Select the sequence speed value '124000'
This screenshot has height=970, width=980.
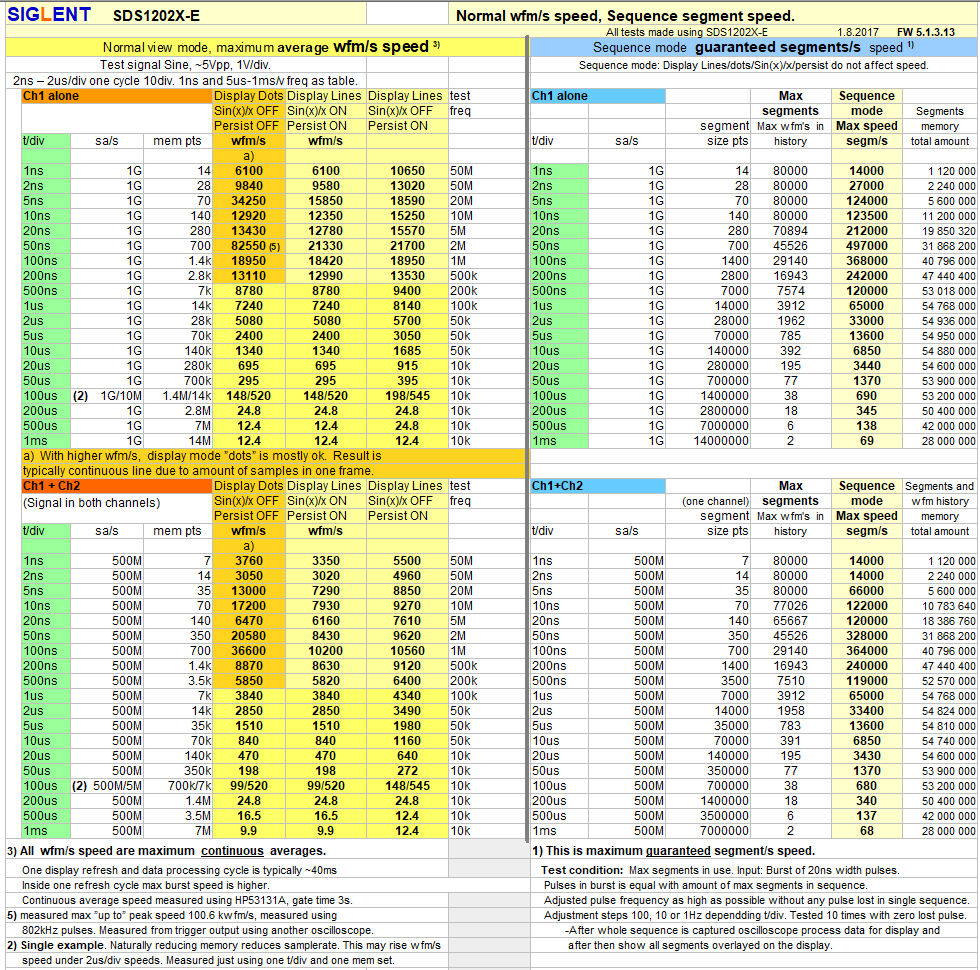[866, 201]
